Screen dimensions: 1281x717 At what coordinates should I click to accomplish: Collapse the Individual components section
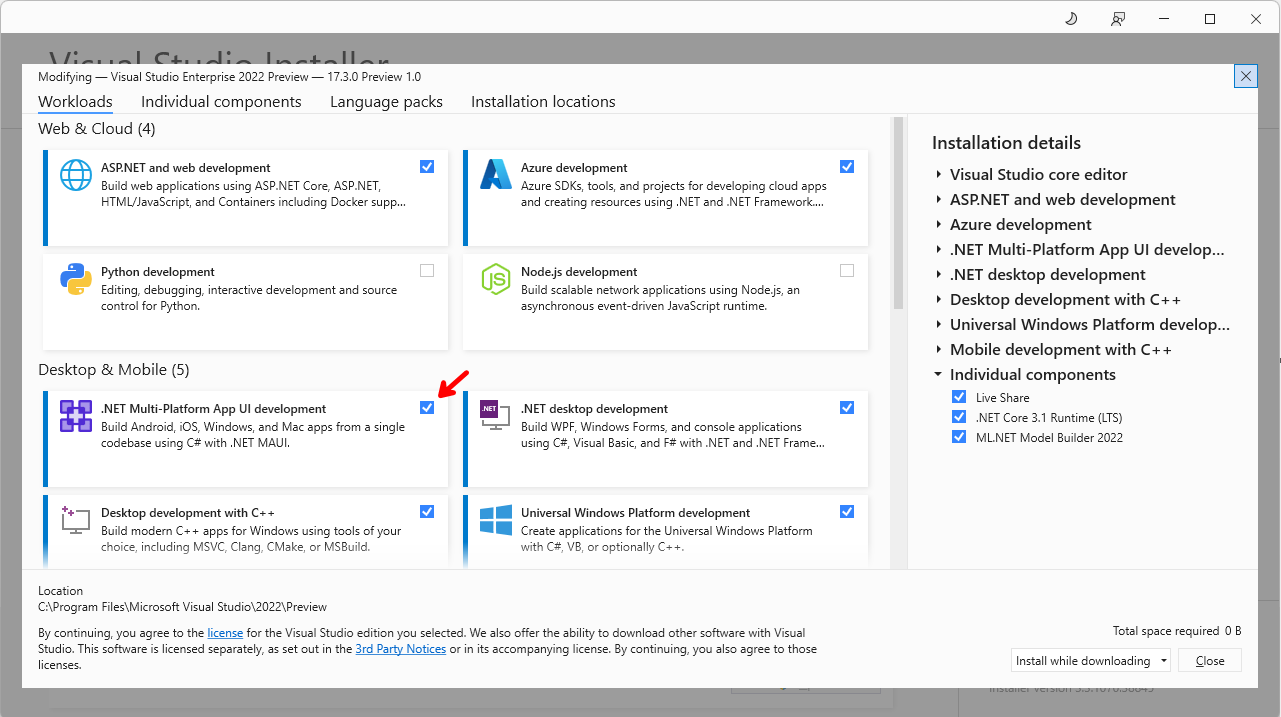coord(939,375)
